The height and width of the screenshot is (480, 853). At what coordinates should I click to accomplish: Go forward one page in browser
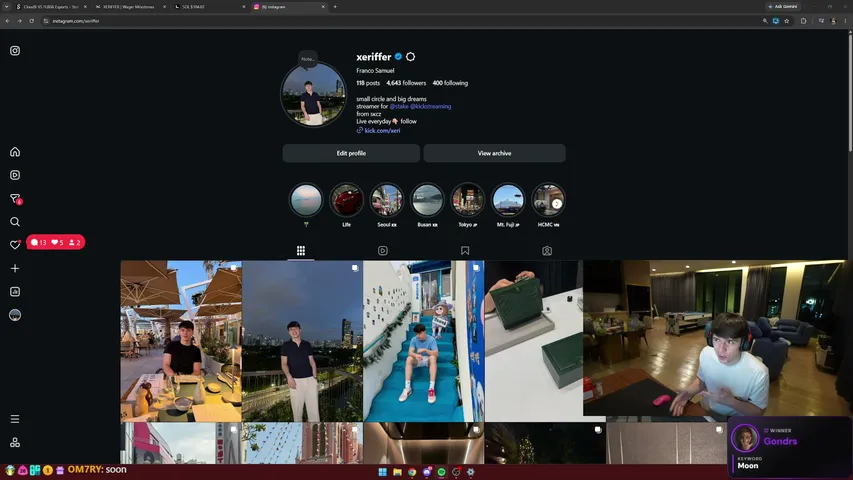(20, 21)
